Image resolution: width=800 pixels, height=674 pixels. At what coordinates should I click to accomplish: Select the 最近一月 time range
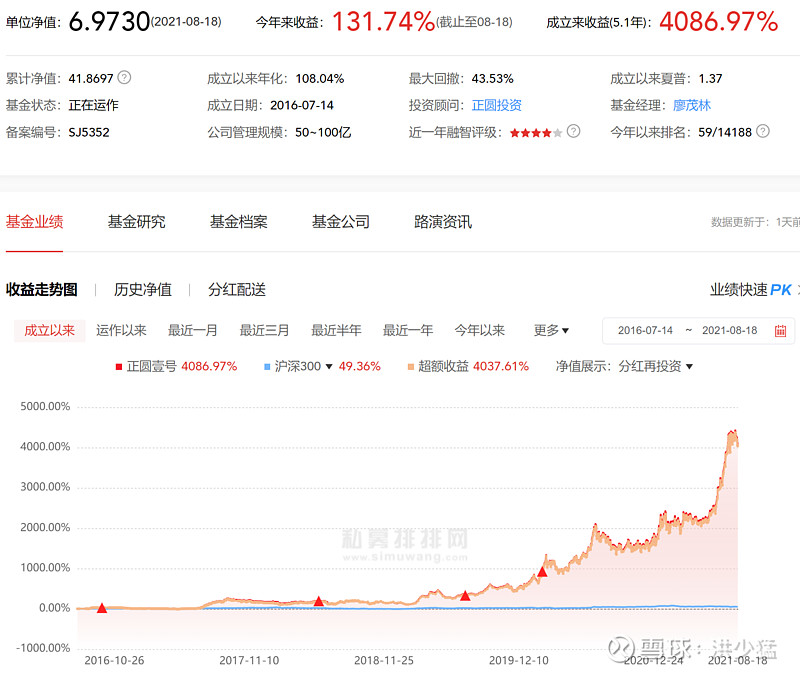click(193, 331)
